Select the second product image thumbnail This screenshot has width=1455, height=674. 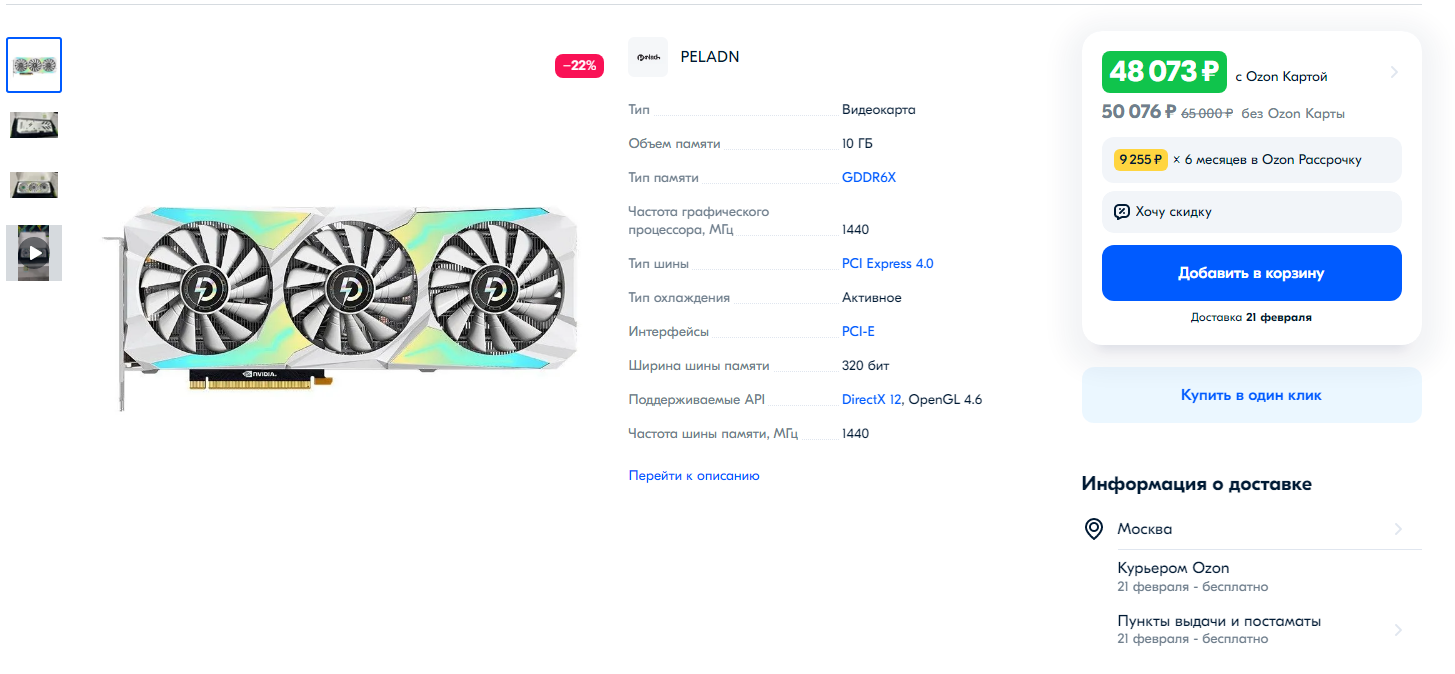click(x=34, y=125)
